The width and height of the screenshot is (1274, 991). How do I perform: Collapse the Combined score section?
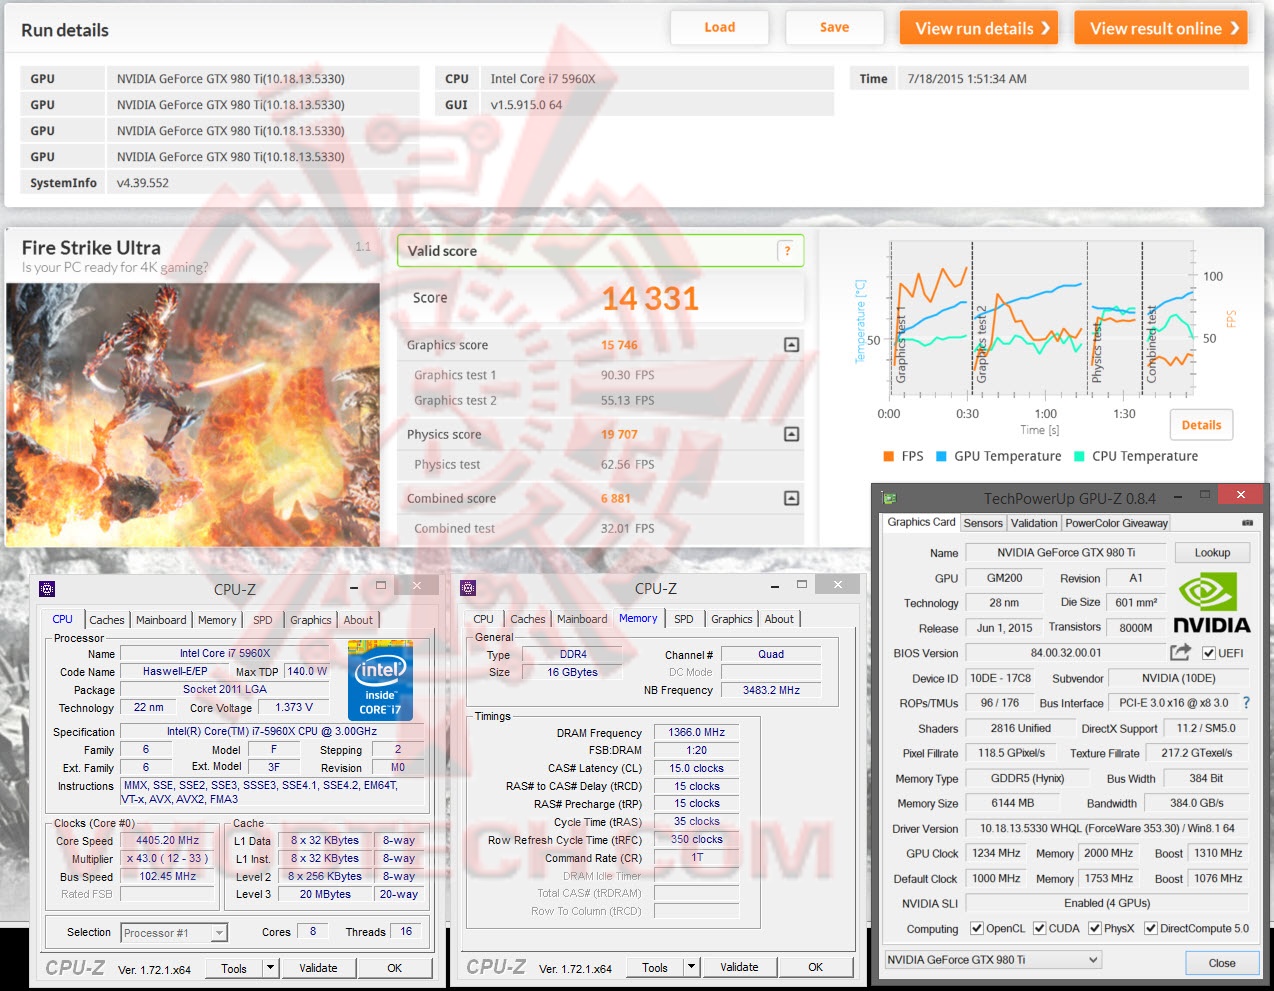(791, 498)
